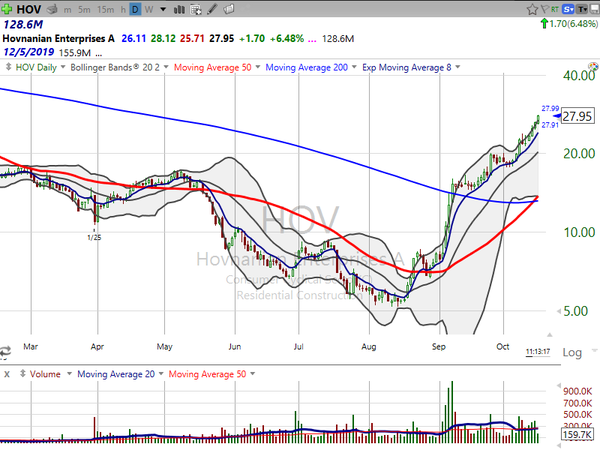The height and width of the screenshot is (450, 600).
Task: Click the star favorite icon
Action: [532, 9]
